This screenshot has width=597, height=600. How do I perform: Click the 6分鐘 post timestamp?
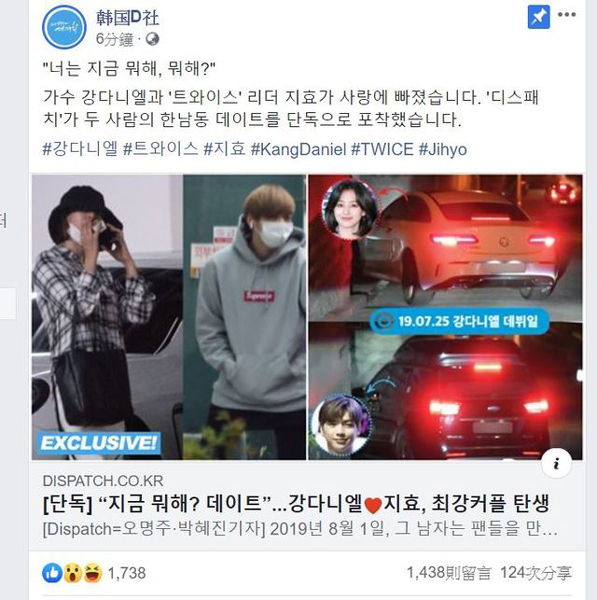click(114, 39)
